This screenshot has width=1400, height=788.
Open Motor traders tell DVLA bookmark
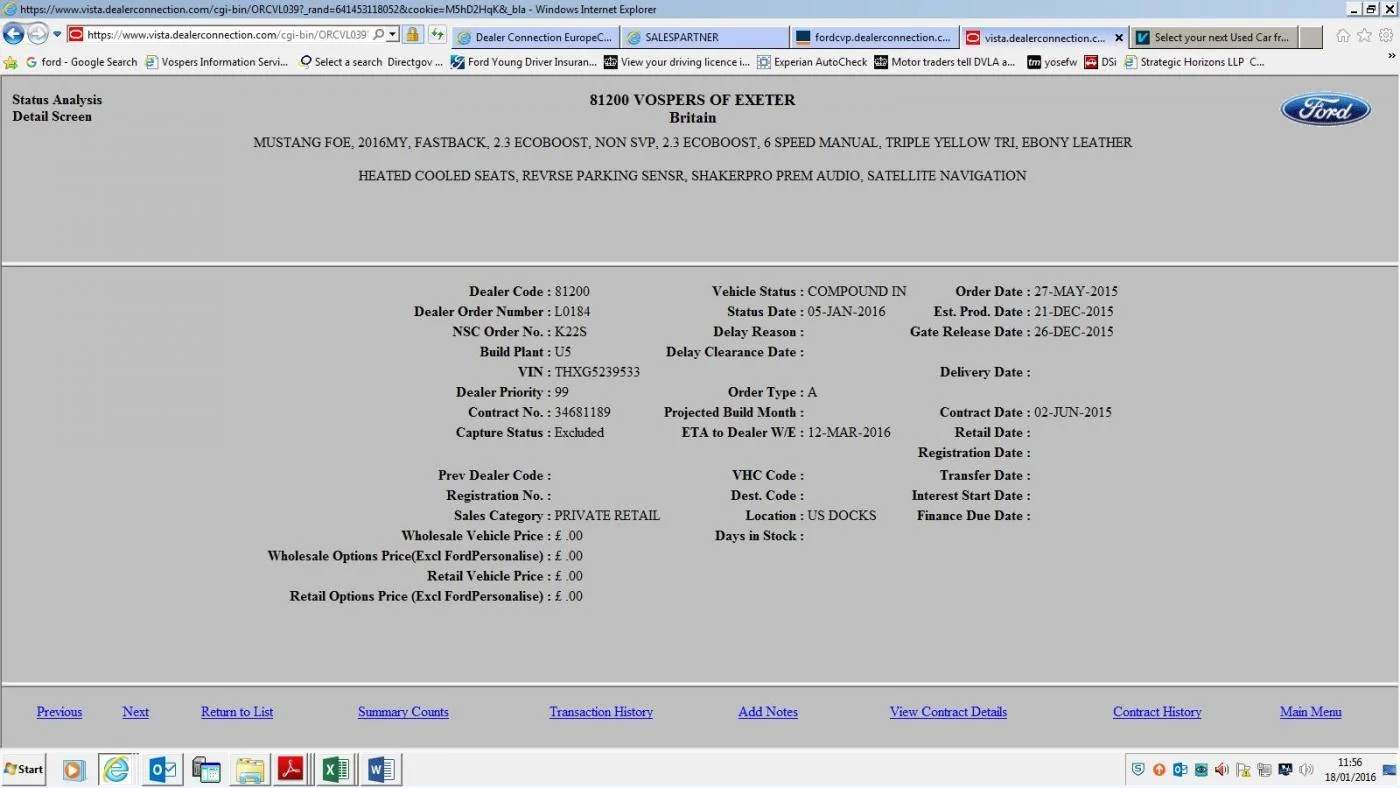coord(945,62)
